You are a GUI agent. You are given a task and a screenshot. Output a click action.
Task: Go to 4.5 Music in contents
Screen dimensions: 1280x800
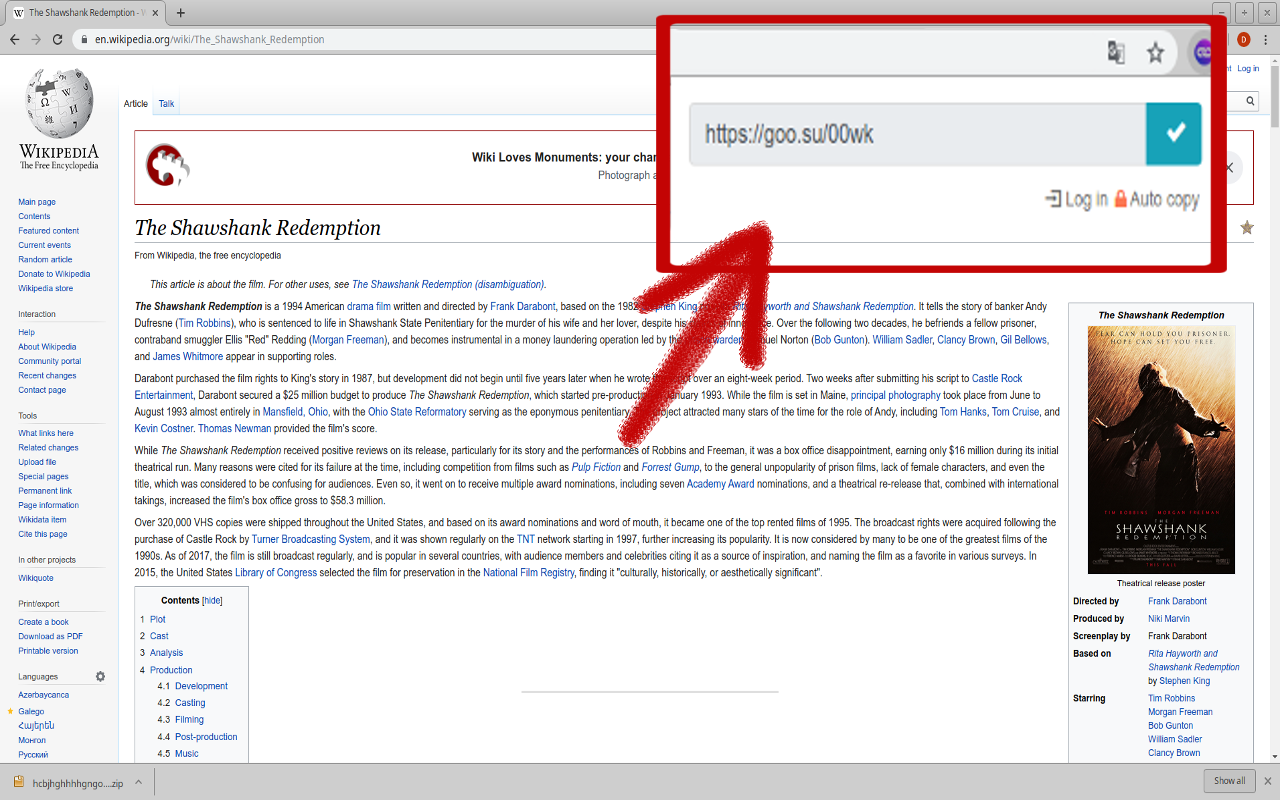tap(187, 754)
